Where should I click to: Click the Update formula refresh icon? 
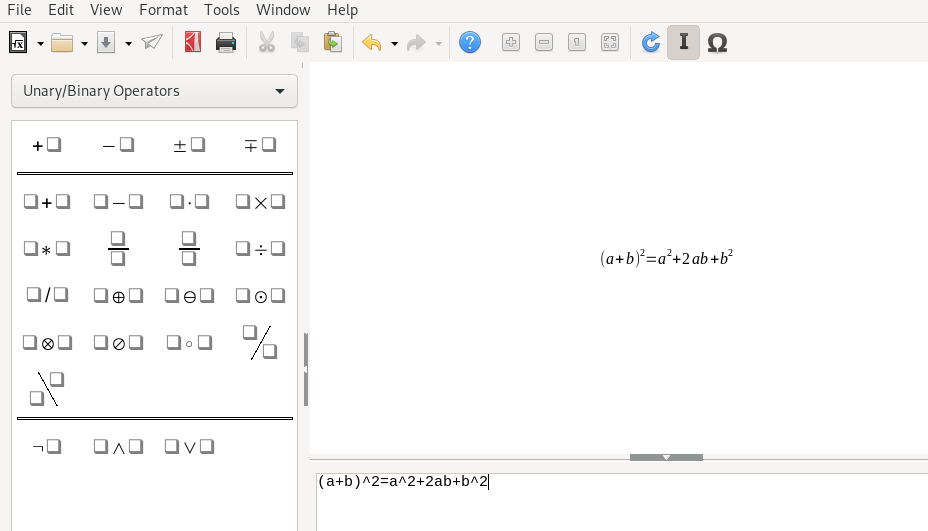tap(651, 42)
